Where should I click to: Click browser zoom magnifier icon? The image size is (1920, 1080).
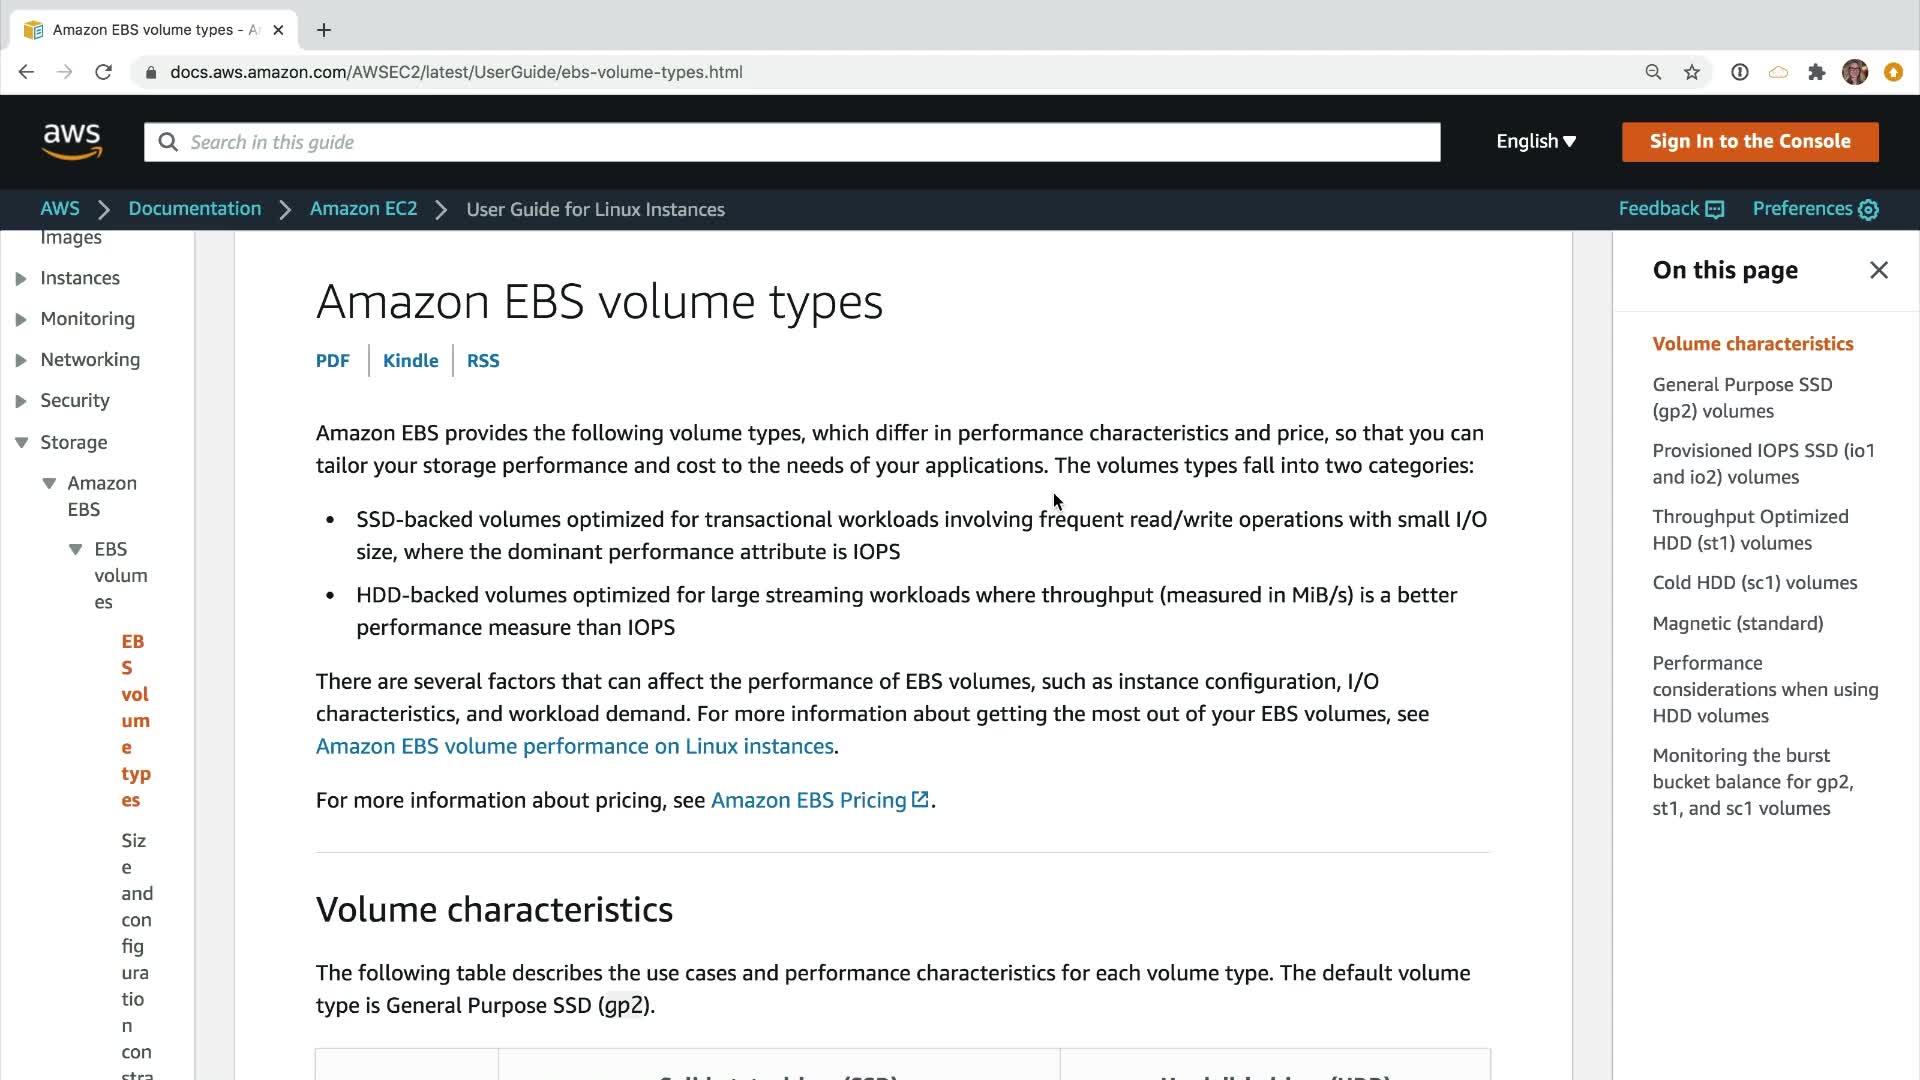point(1653,72)
